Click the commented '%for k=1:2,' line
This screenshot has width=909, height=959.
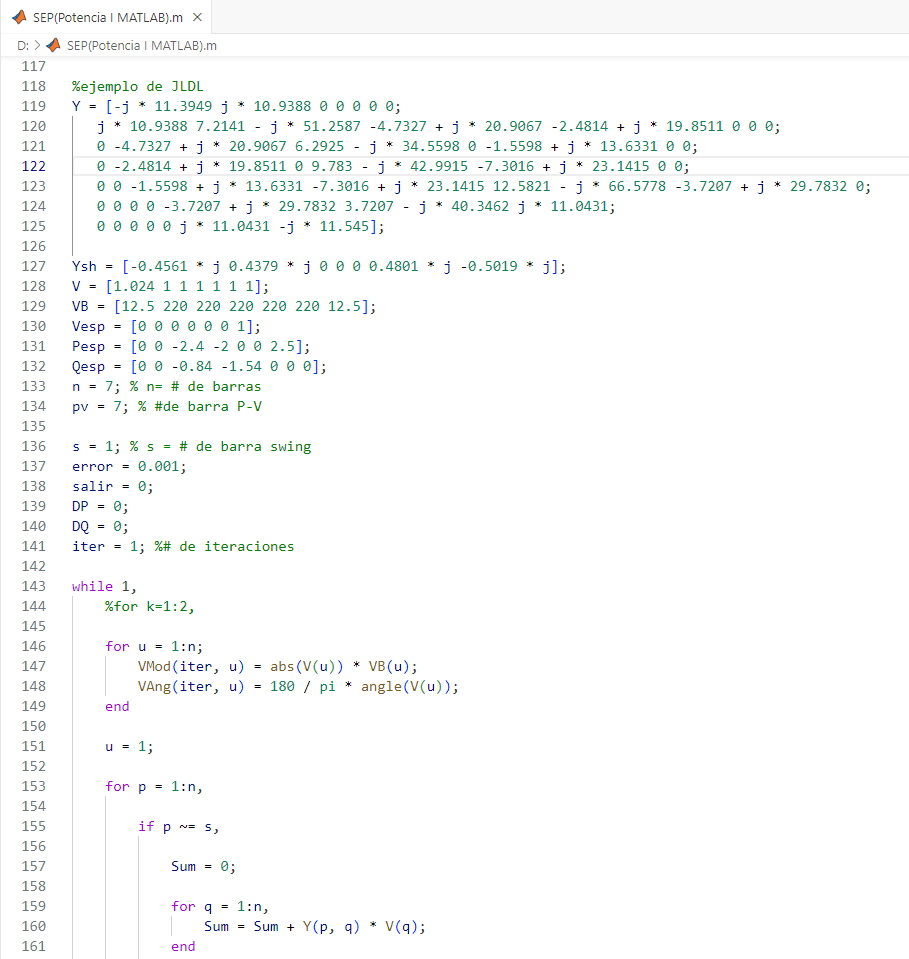pyautogui.click(x=150, y=606)
